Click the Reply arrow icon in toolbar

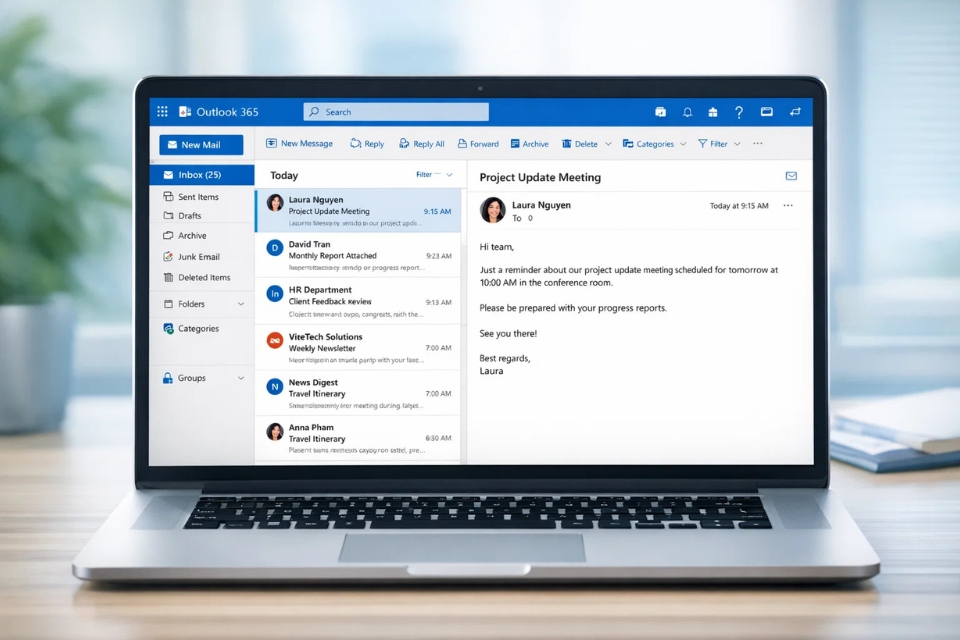tap(356, 144)
